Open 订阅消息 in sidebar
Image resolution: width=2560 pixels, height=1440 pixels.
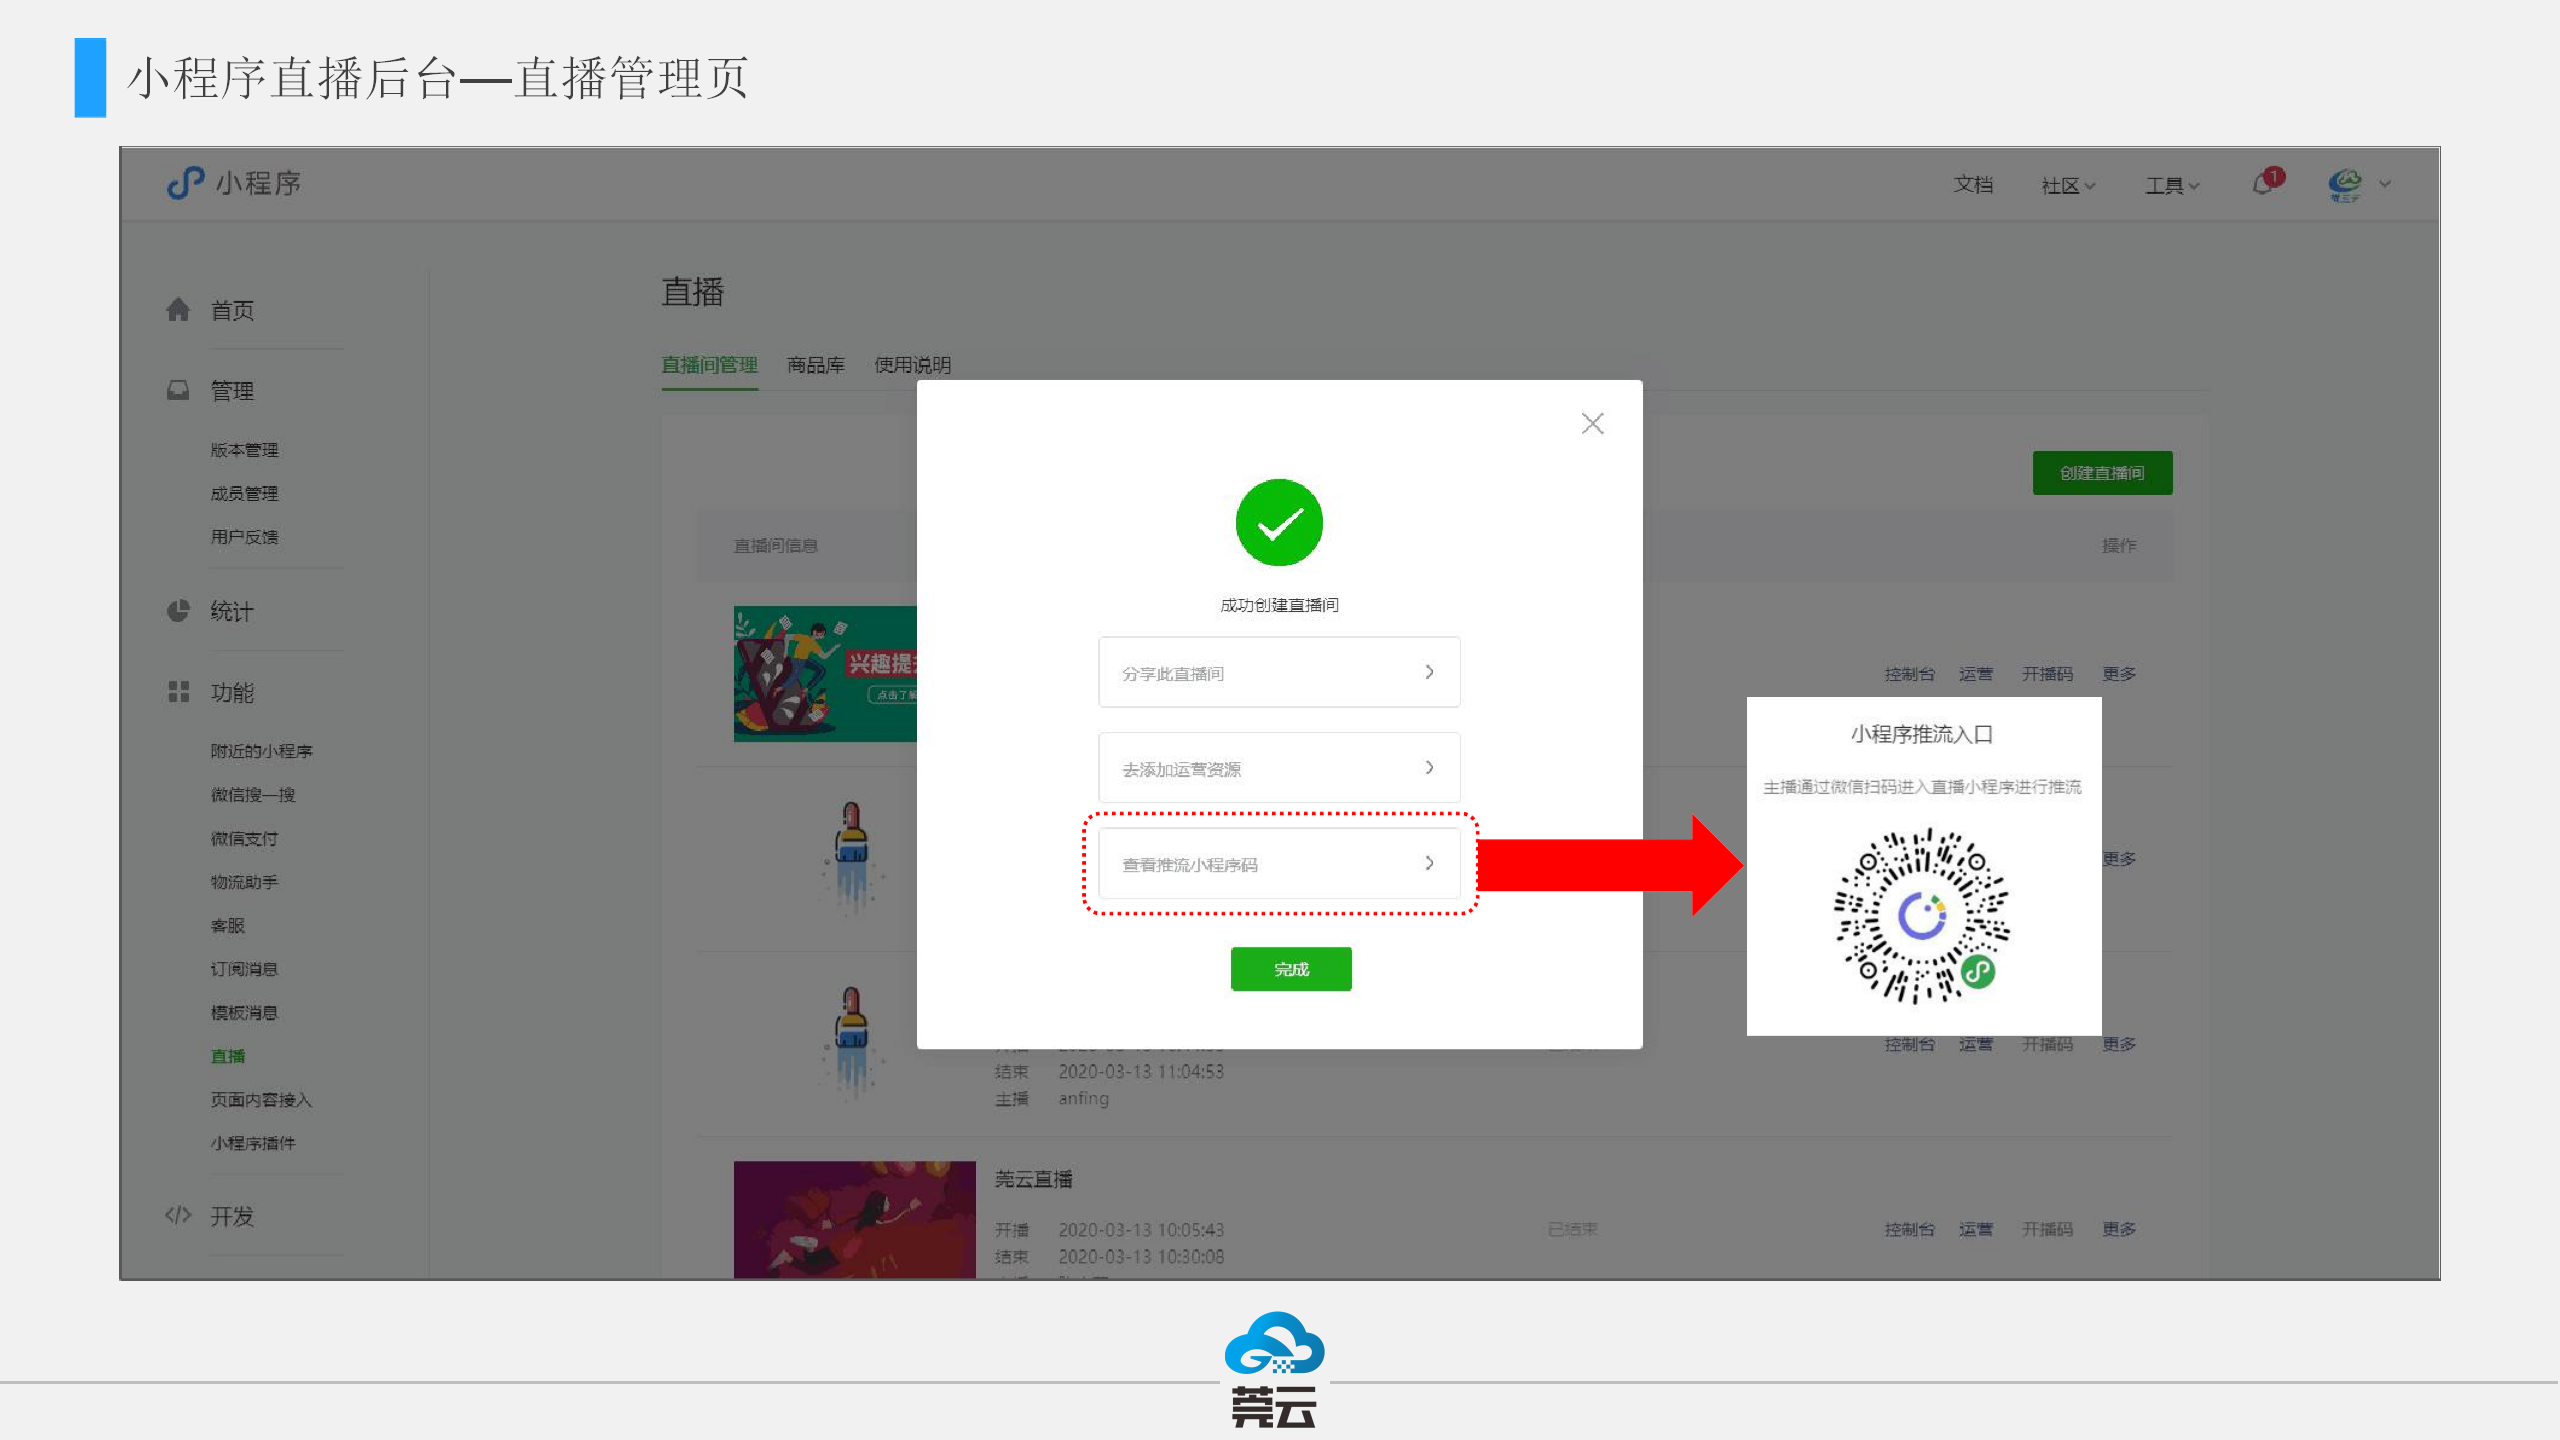244,969
